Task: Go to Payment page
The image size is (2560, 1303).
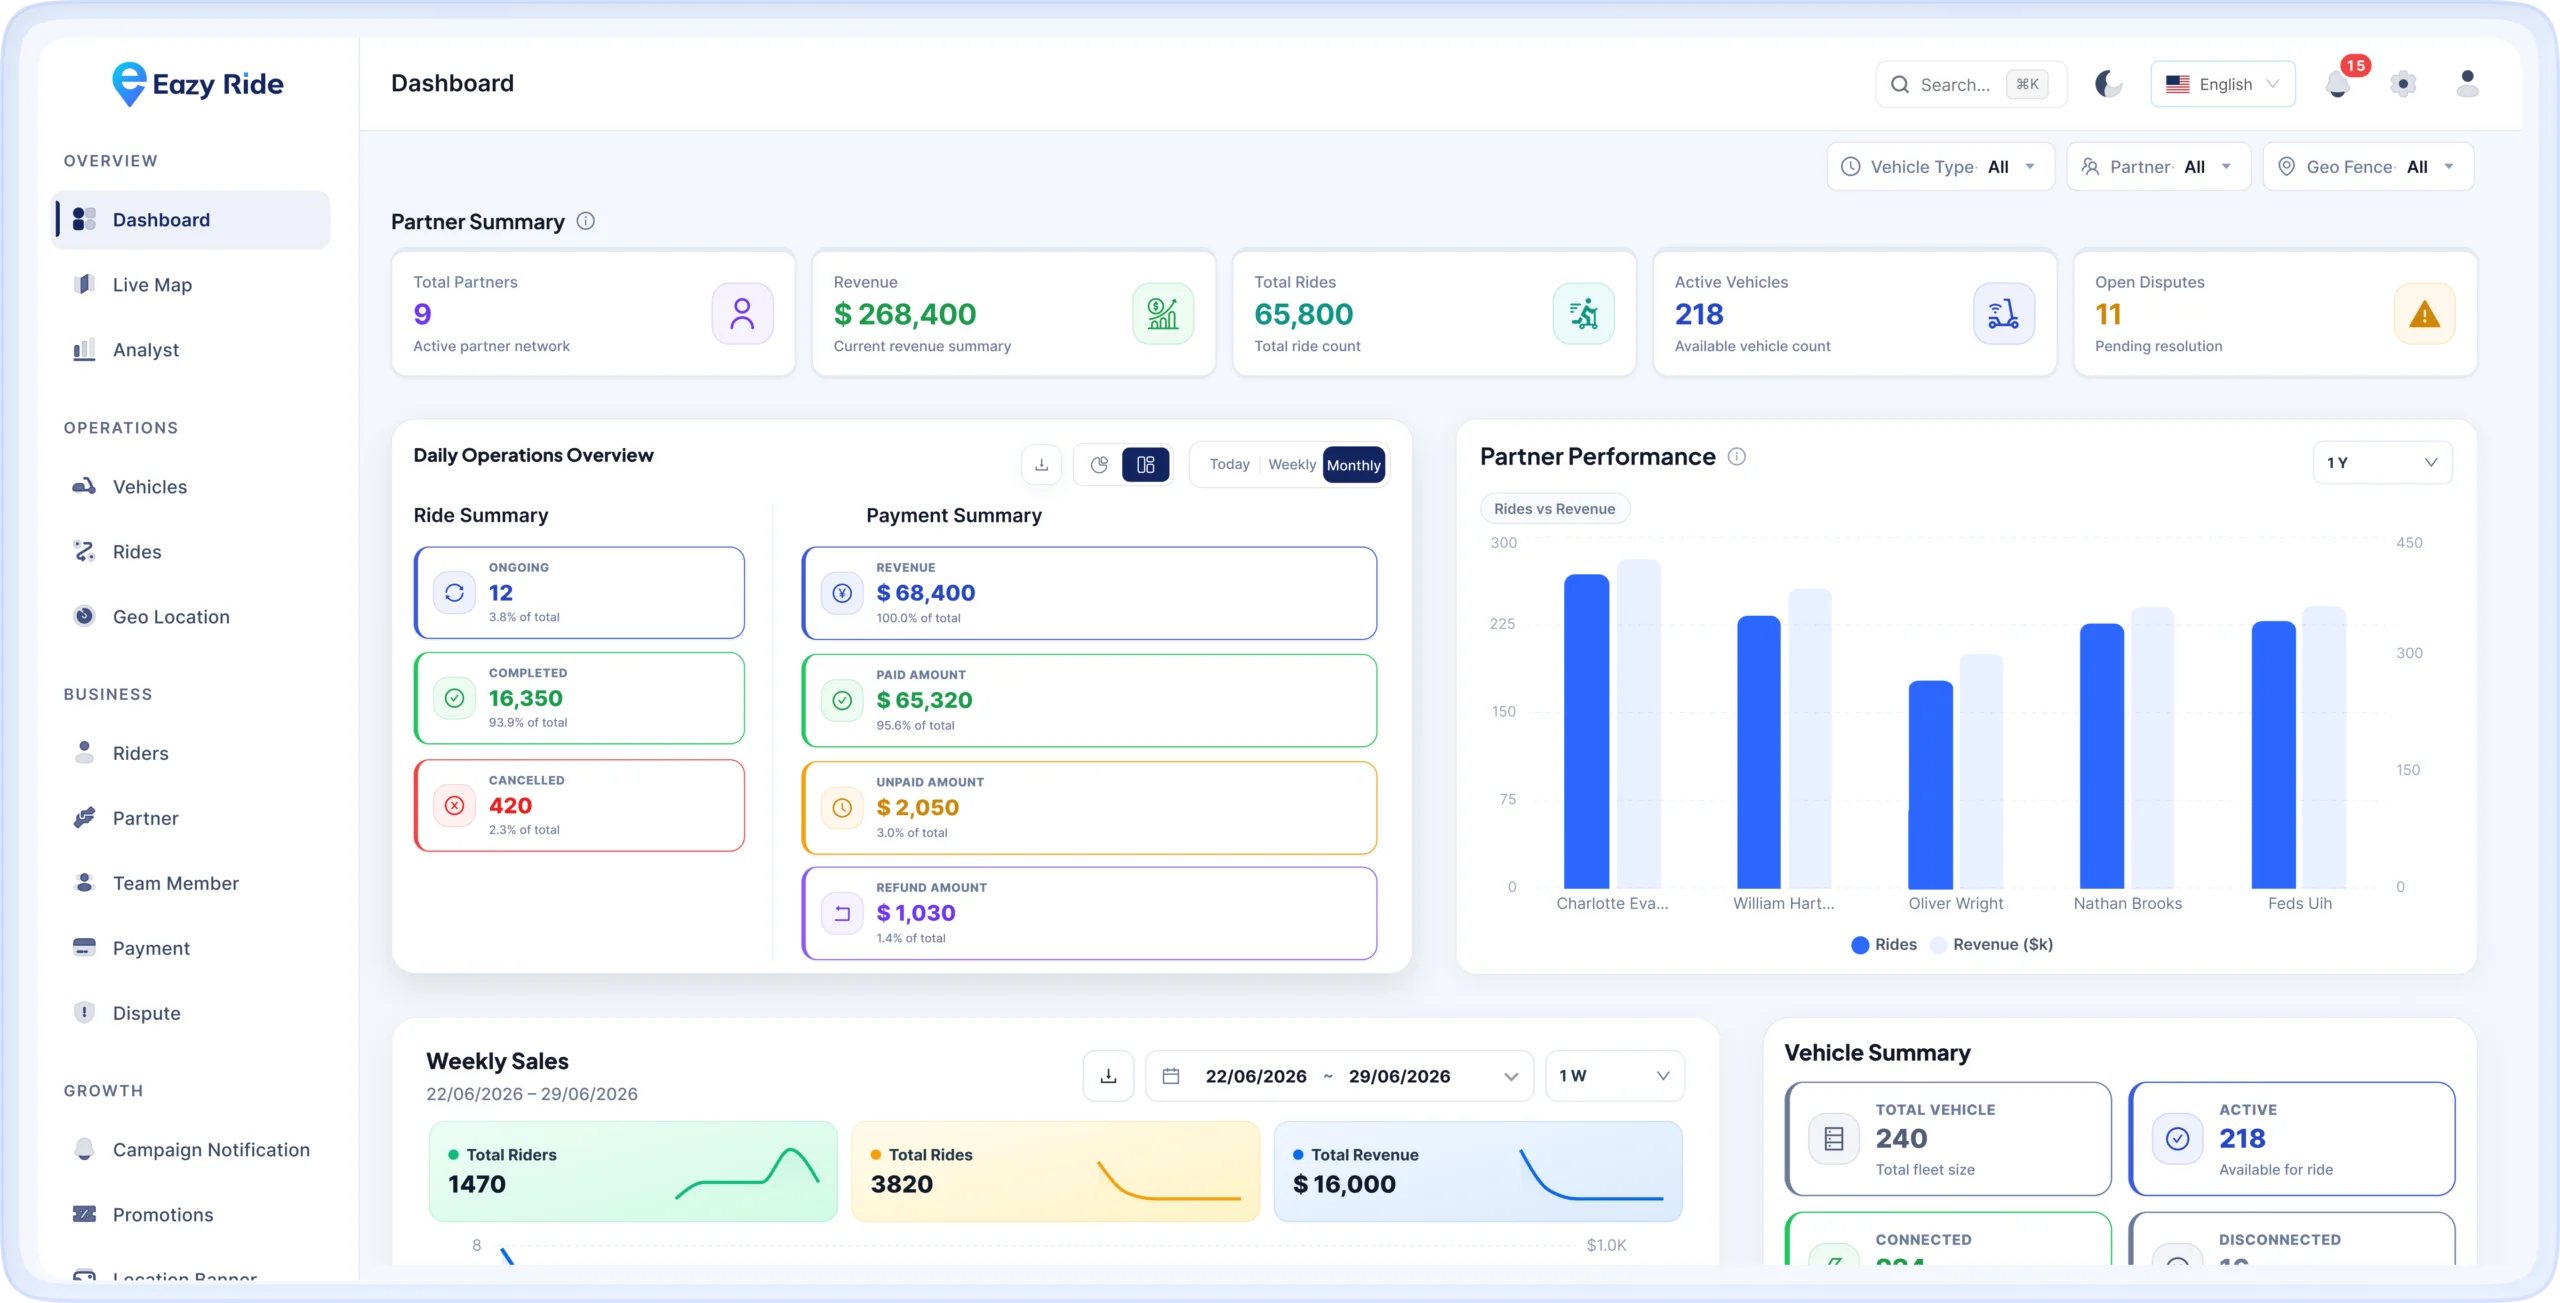Action: 191,948
